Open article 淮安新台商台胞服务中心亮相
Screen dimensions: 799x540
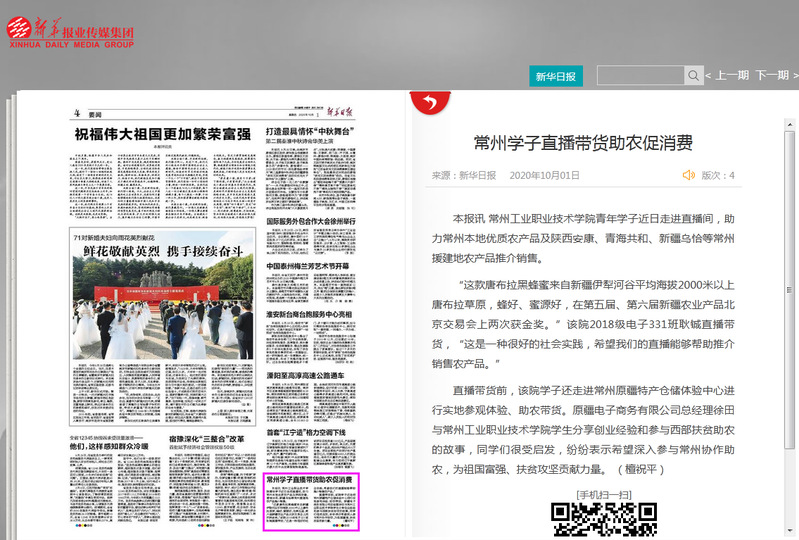(x=311, y=313)
